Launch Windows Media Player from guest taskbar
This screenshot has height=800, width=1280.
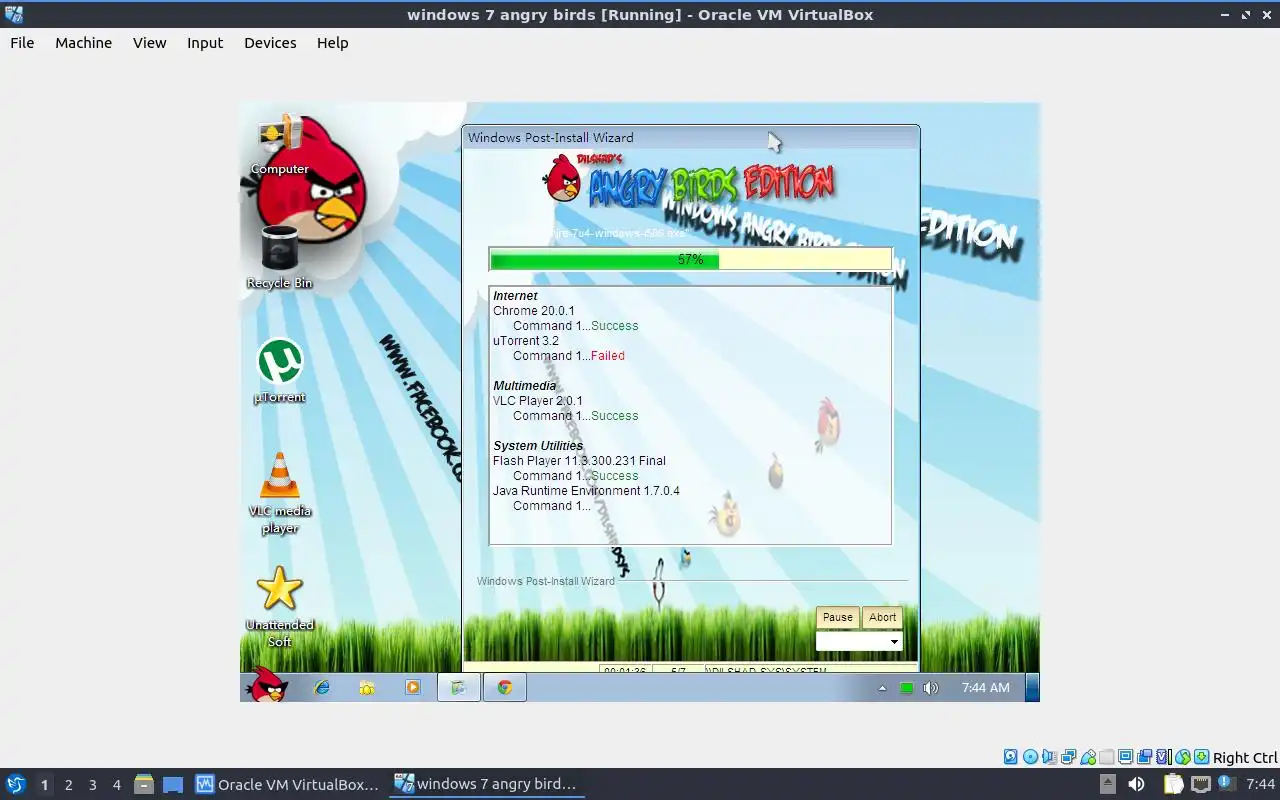(412, 687)
